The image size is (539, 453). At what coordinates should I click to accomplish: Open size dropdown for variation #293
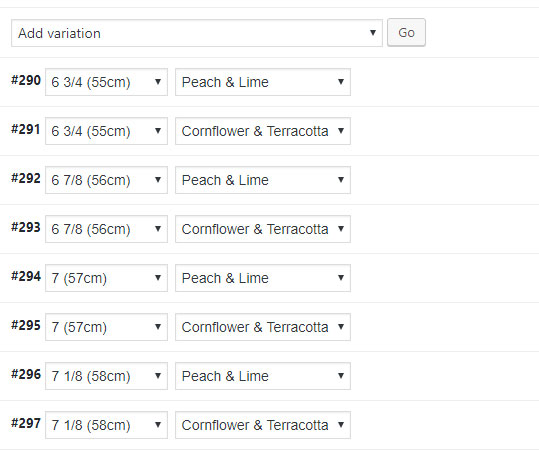(x=106, y=229)
